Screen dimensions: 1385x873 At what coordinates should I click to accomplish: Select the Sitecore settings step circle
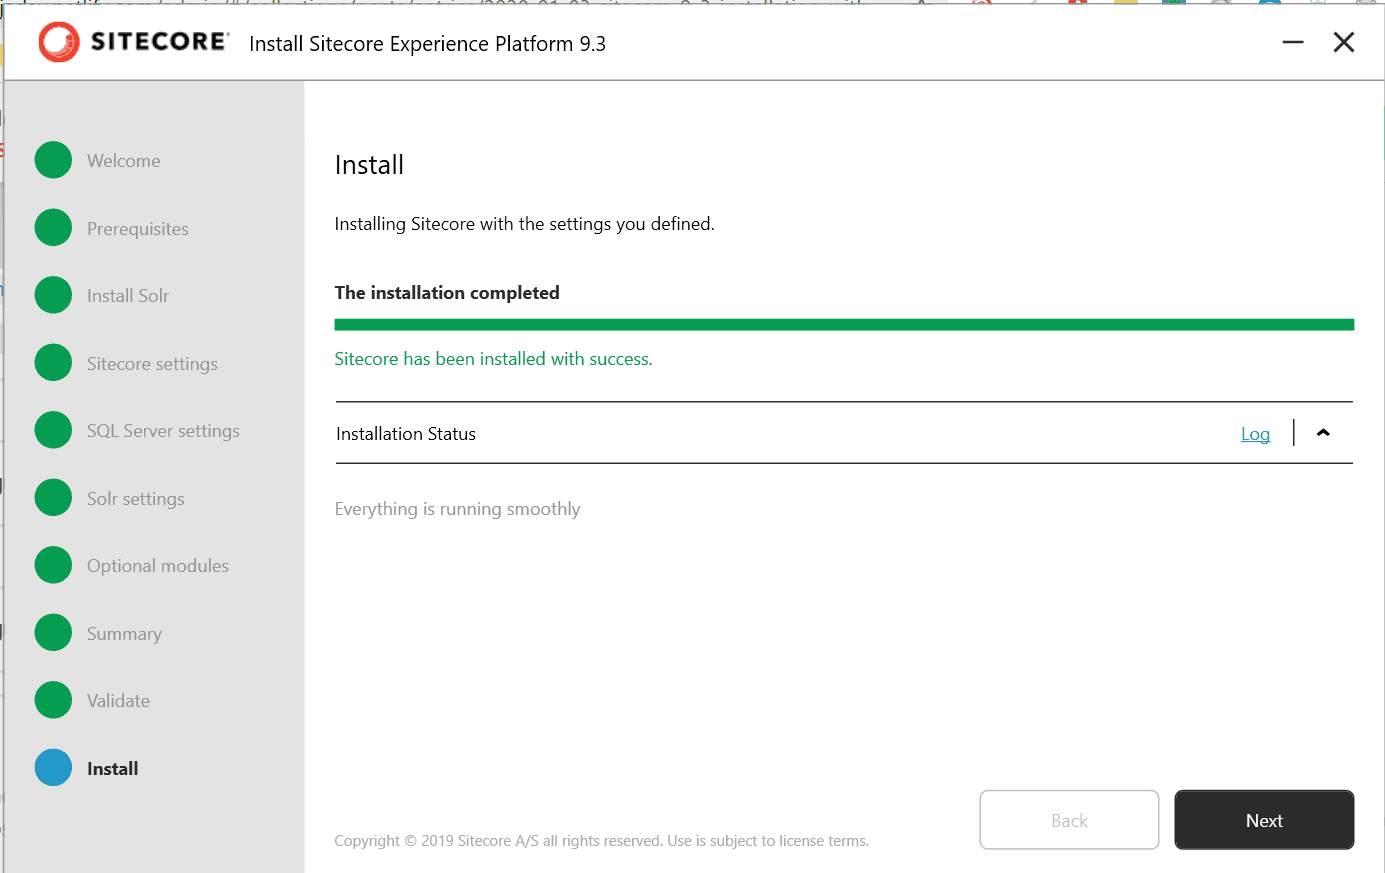pyautogui.click(x=53, y=363)
